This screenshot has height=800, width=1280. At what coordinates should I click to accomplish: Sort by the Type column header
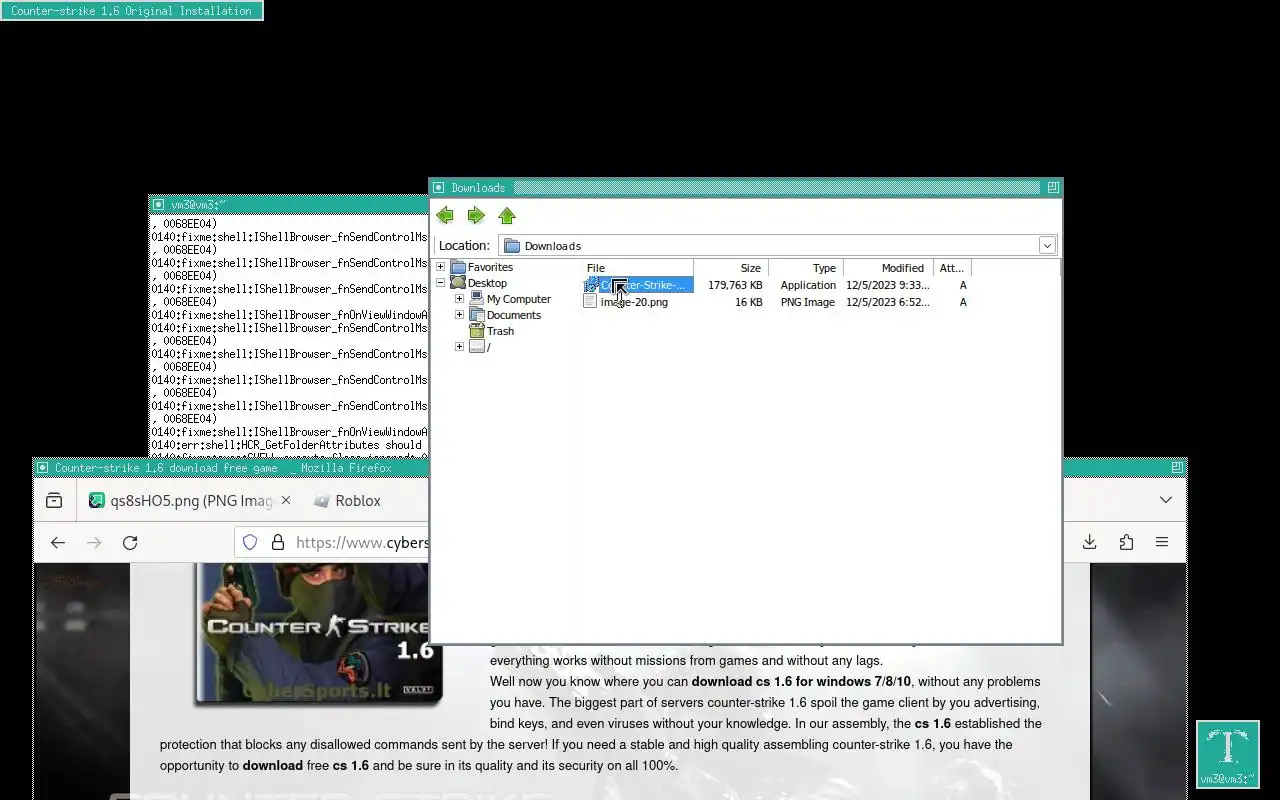pos(806,268)
